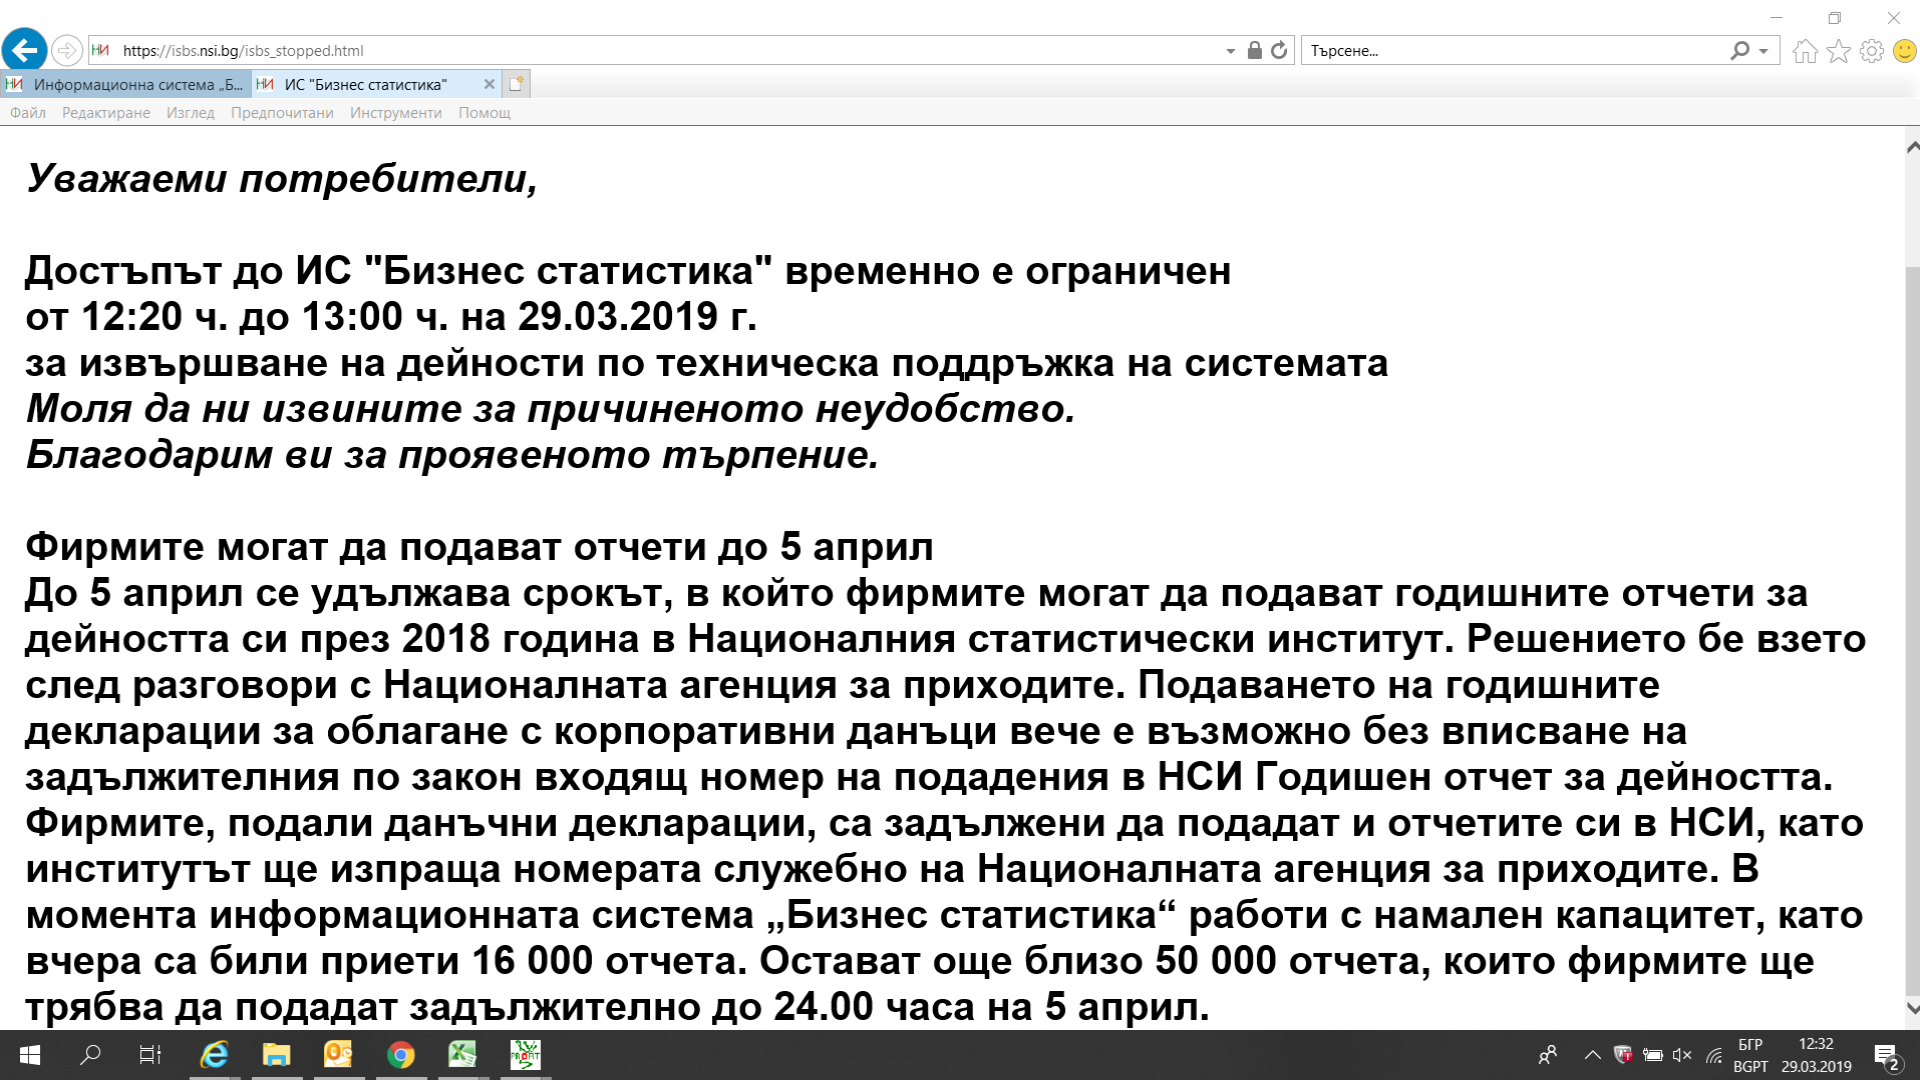Open the Action Center notifications icon
This screenshot has height=1080, width=1920.
[x=1886, y=1056]
